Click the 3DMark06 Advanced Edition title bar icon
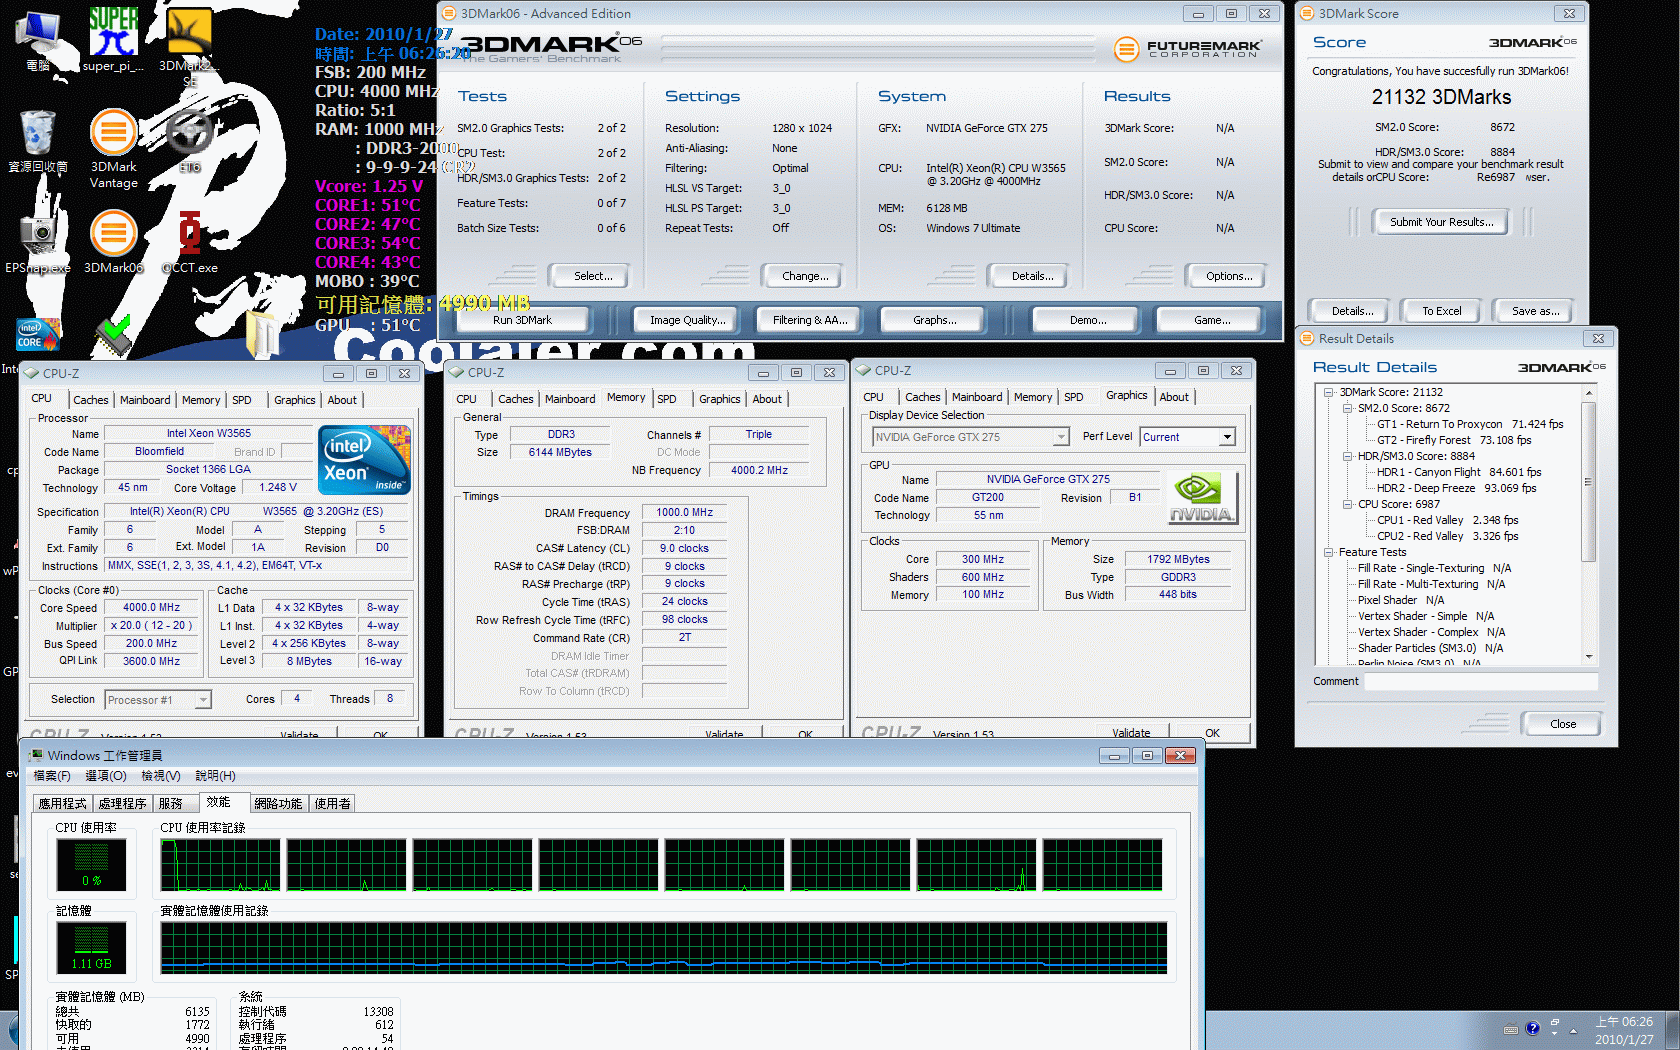 449,14
